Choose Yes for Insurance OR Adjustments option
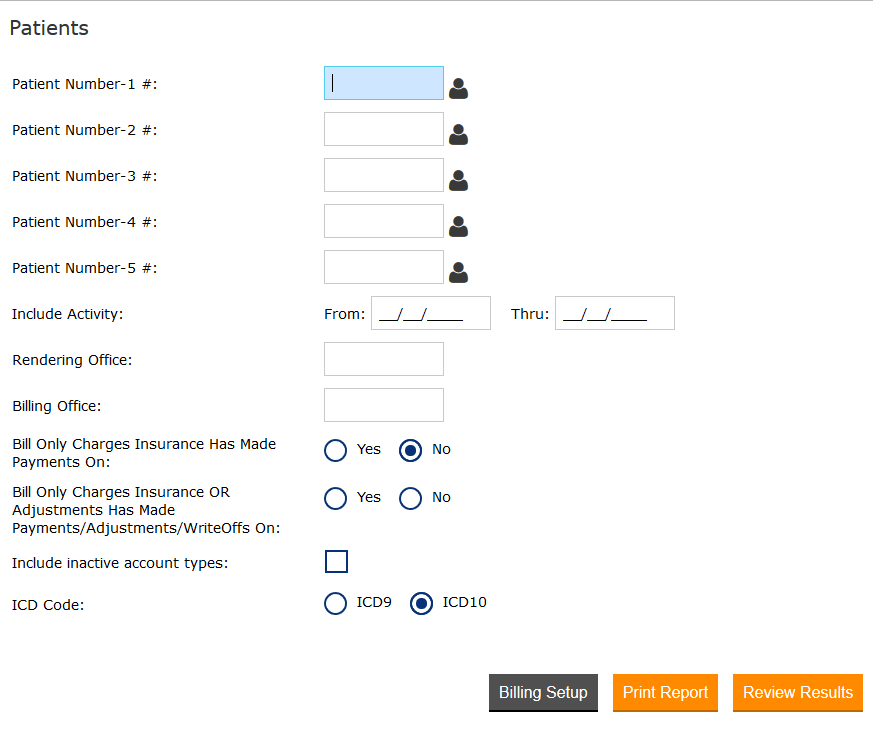This screenshot has height=741, width=873. coord(336,498)
